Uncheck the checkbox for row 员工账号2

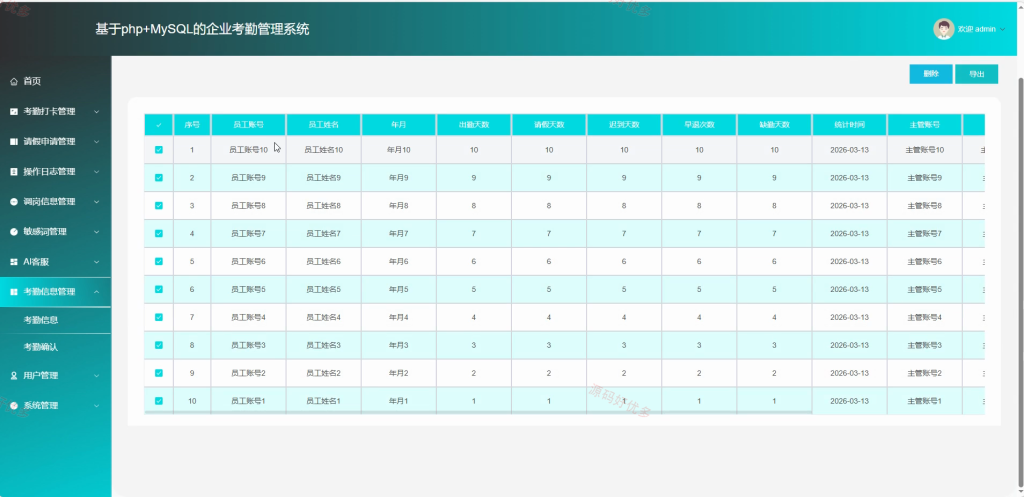pyautogui.click(x=159, y=373)
